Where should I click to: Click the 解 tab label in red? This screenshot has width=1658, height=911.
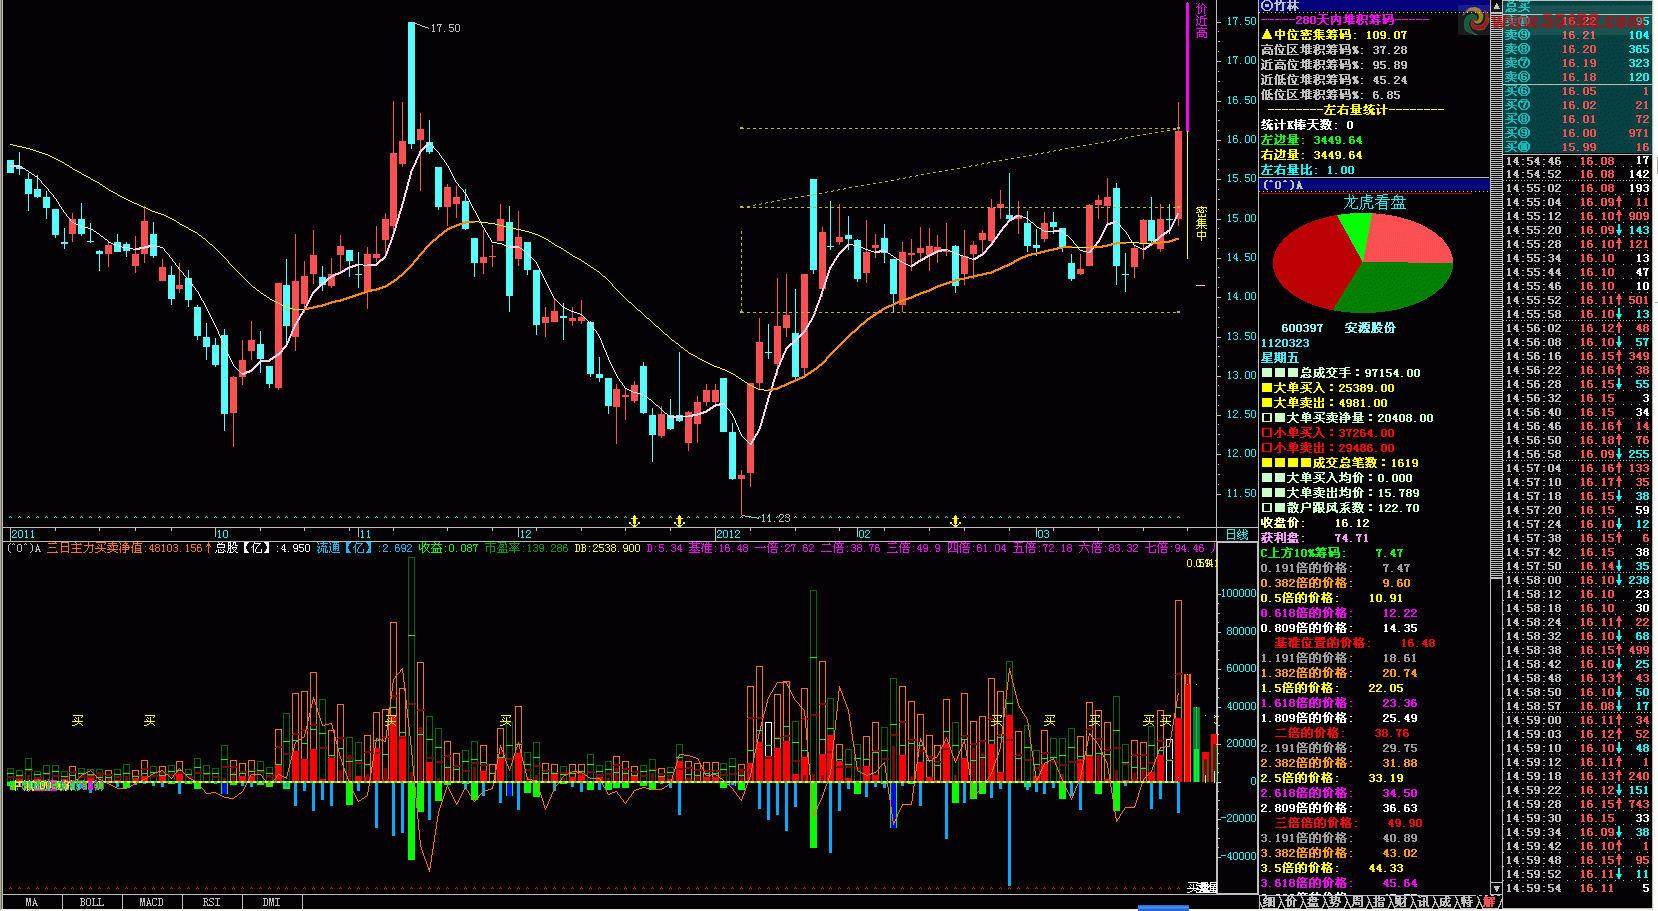1489,902
